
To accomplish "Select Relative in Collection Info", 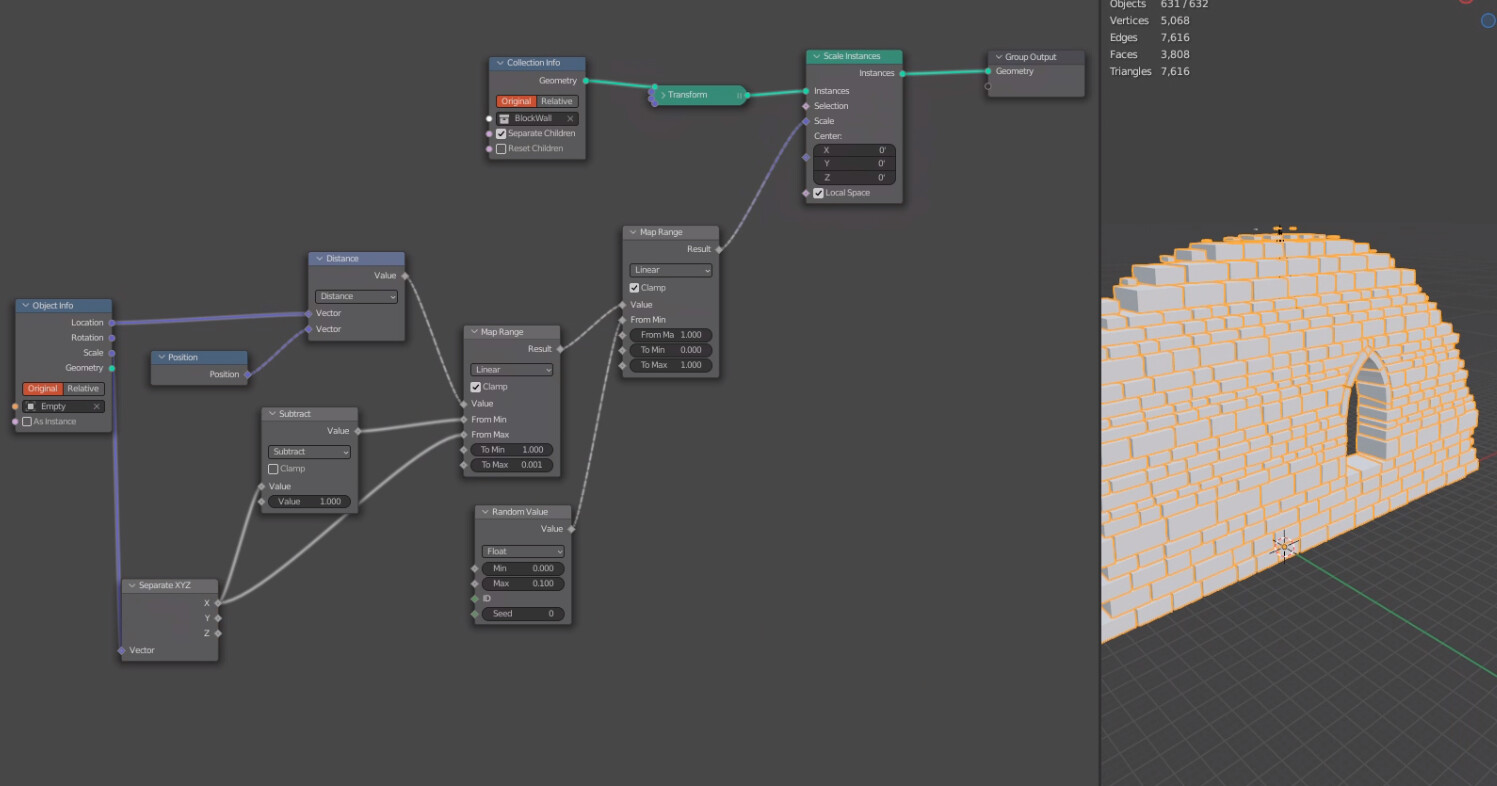I will (x=557, y=102).
